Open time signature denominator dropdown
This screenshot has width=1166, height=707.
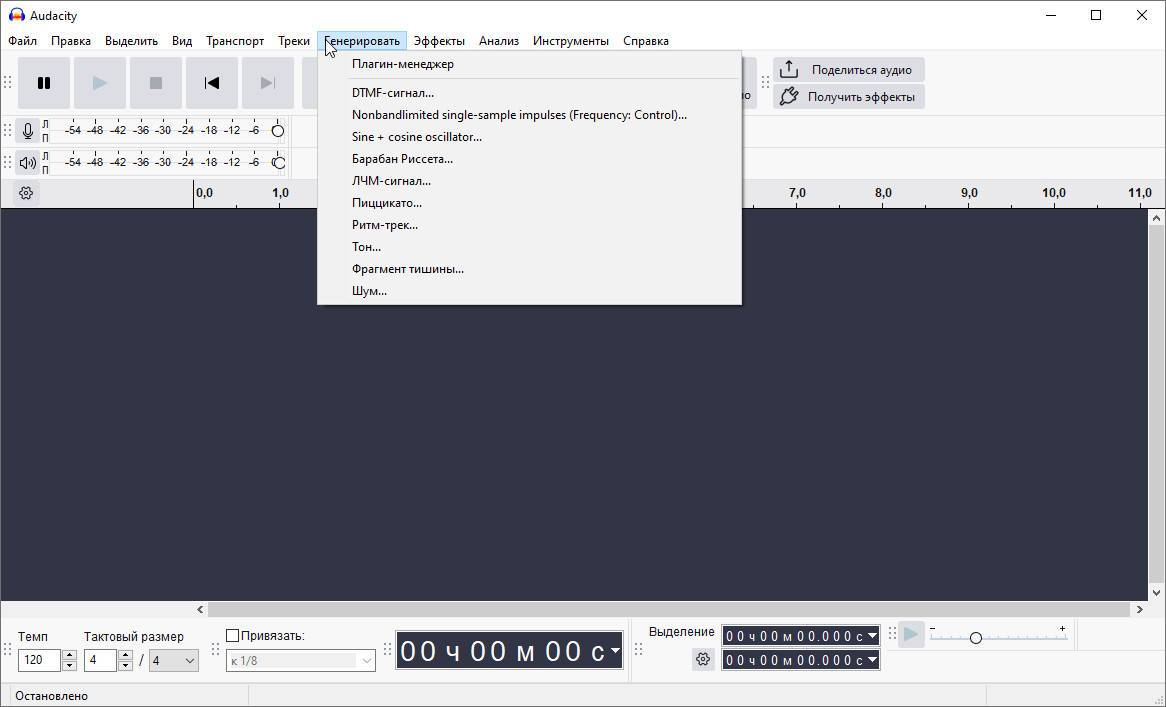tap(174, 660)
